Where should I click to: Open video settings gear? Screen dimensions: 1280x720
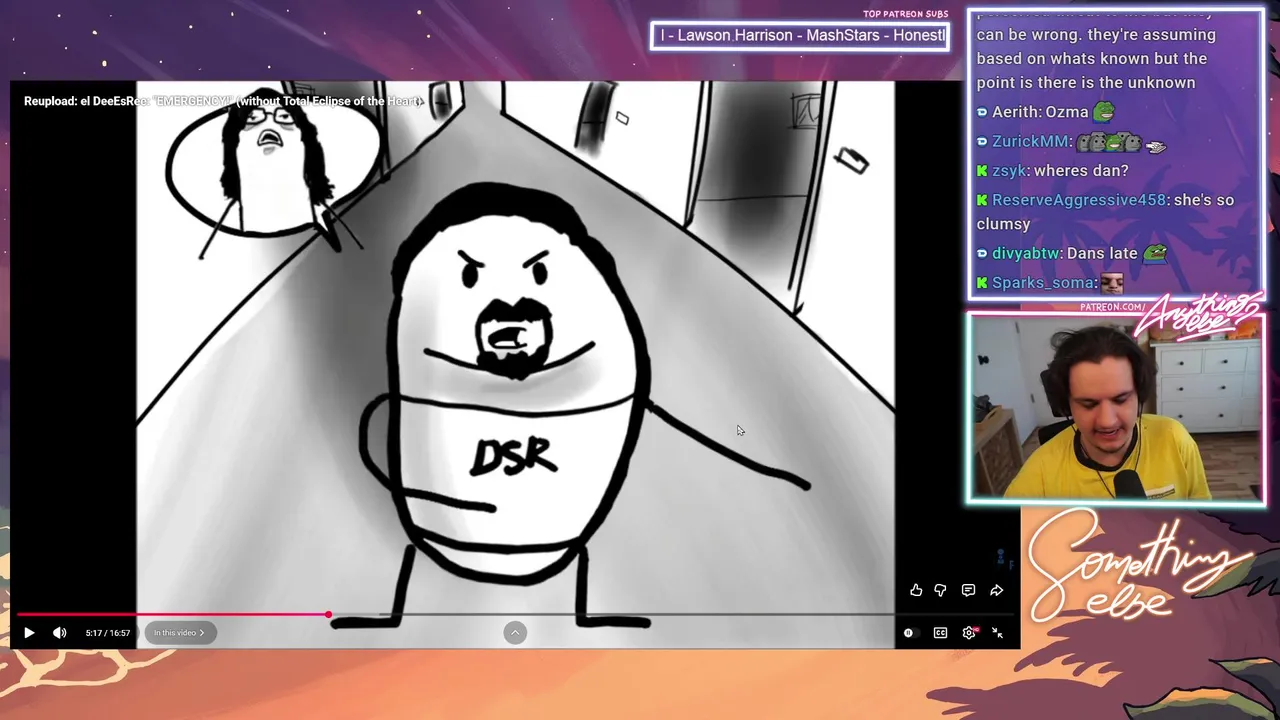click(x=969, y=633)
